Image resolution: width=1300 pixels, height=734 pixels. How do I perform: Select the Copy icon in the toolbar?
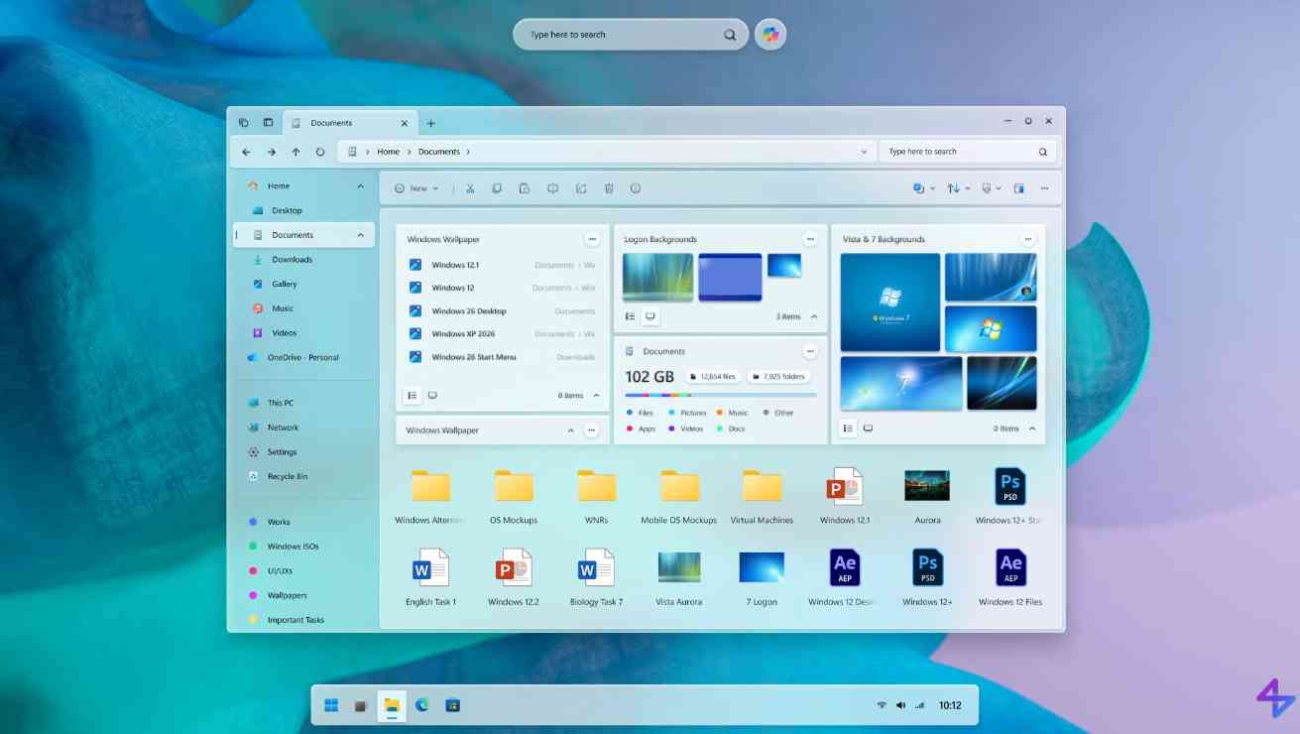(x=498, y=188)
